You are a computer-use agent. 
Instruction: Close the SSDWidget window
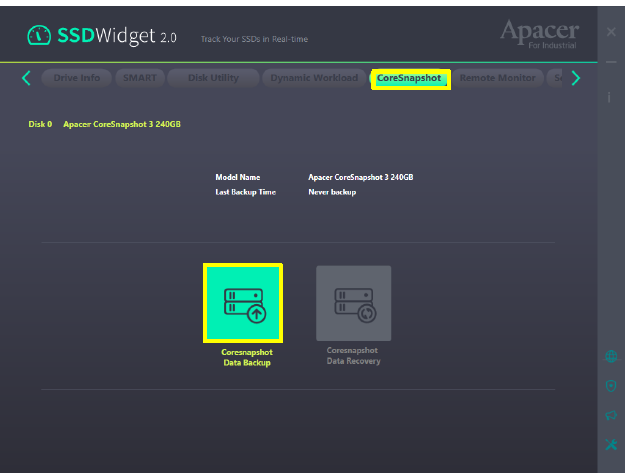611,32
